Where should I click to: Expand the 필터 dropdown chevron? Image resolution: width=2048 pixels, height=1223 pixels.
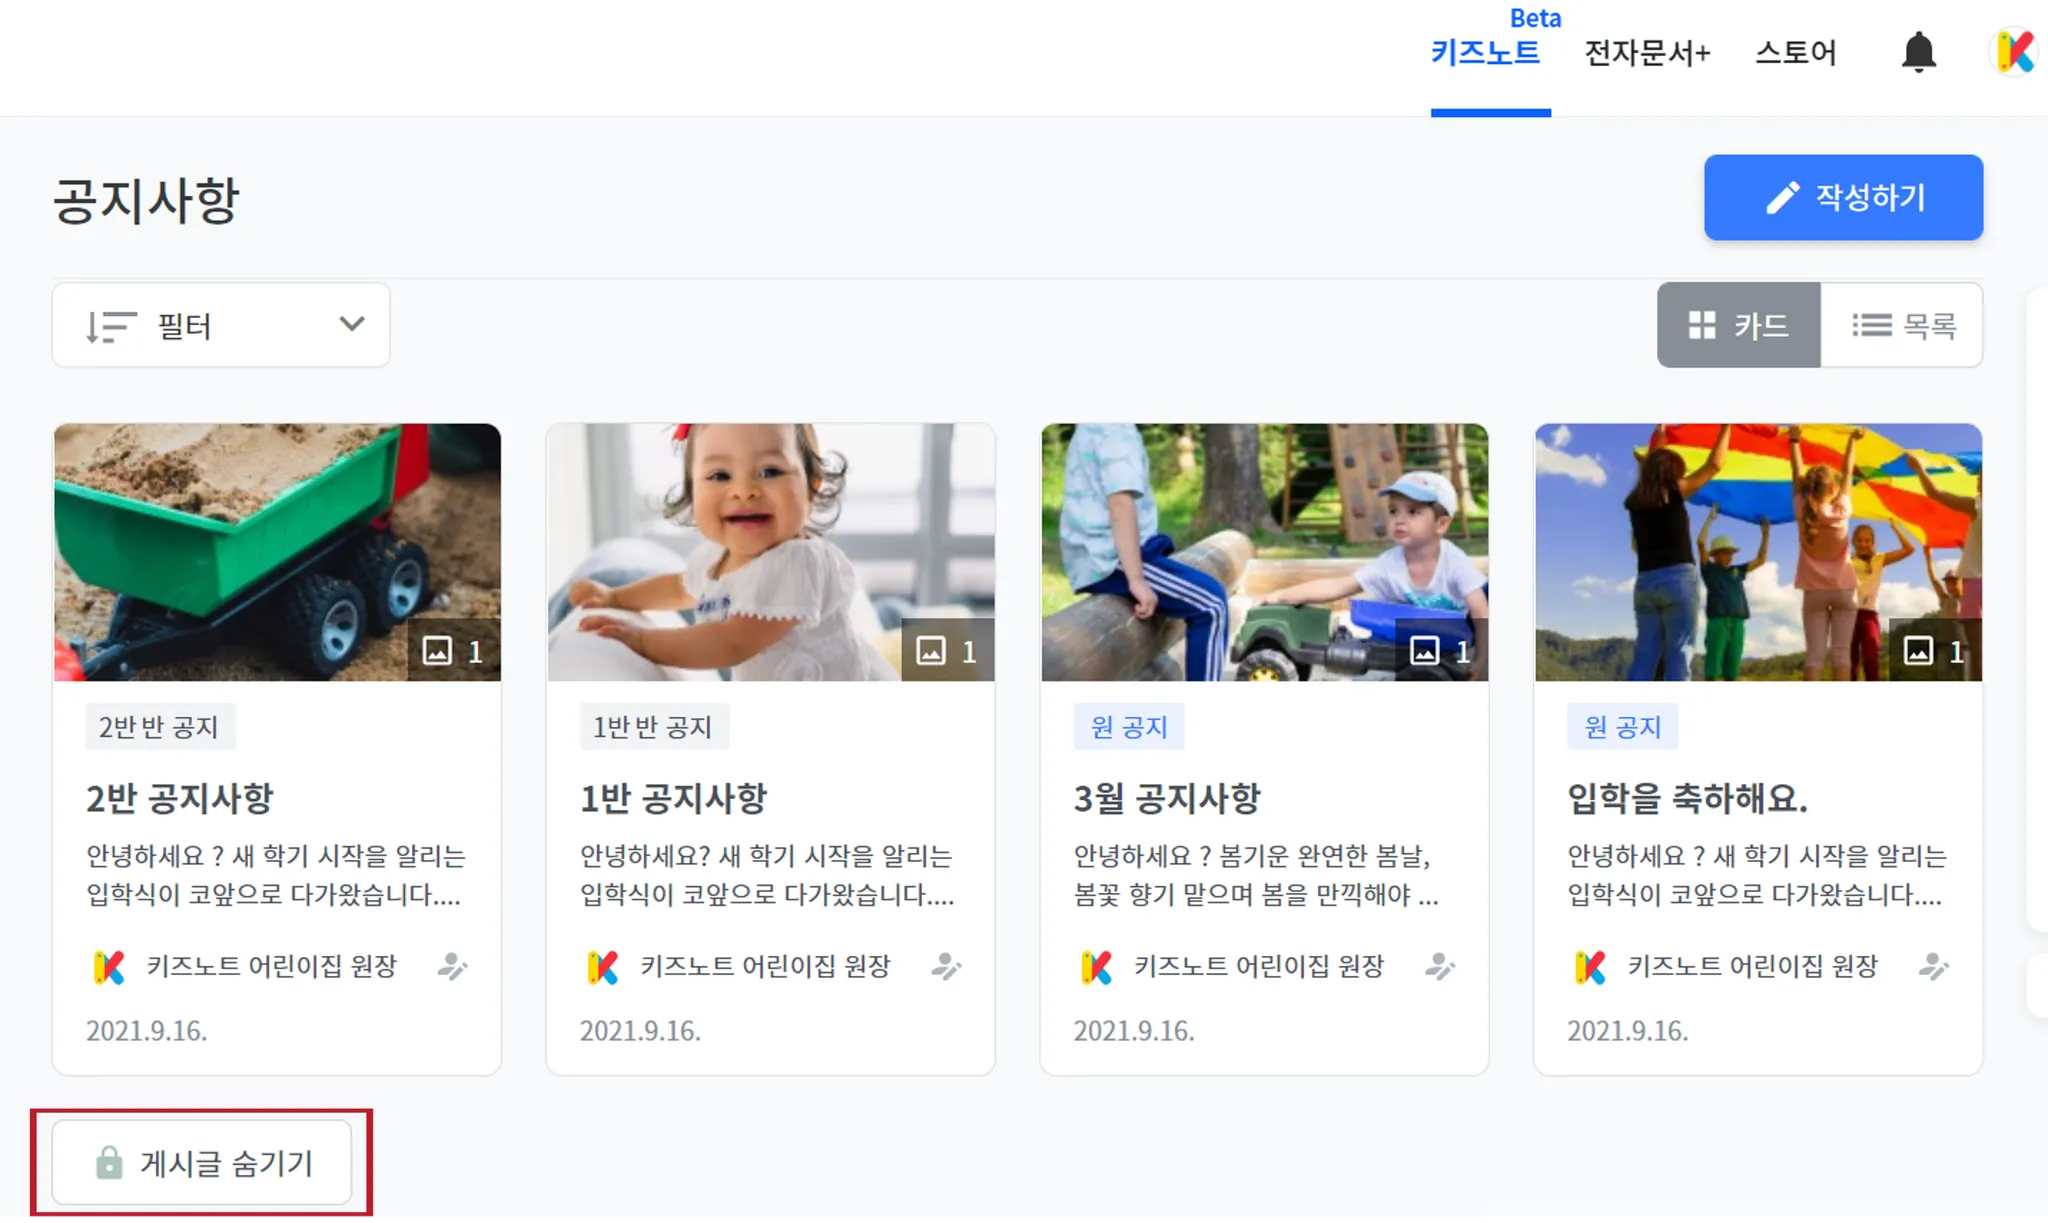point(351,324)
